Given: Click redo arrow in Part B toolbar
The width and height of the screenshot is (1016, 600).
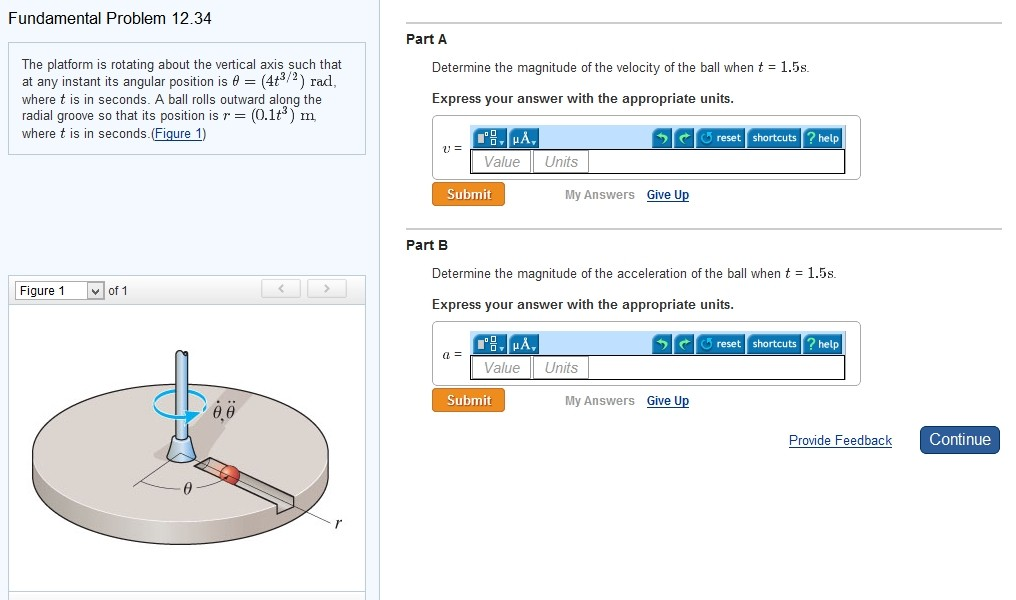Looking at the screenshot, I should 683,344.
